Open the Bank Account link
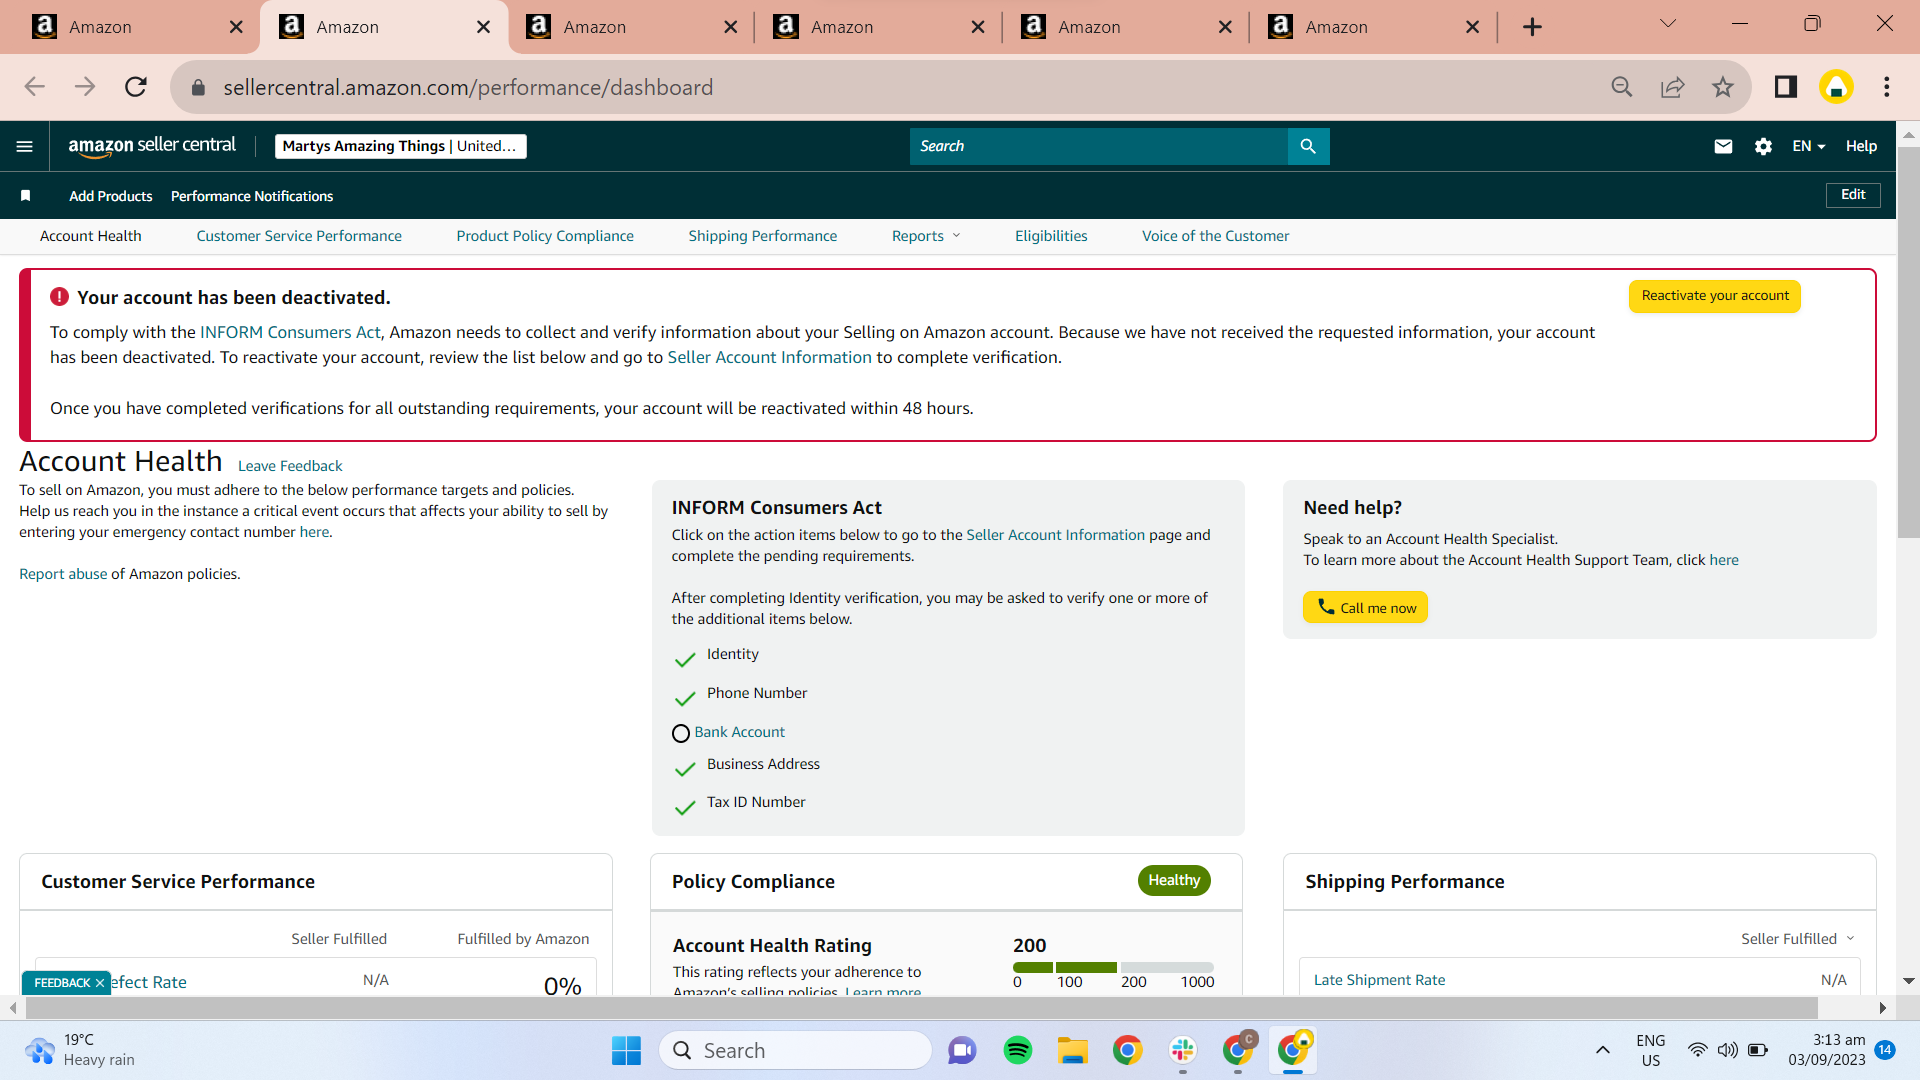This screenshot has width=1920, height=1080. tap(740, 732)
